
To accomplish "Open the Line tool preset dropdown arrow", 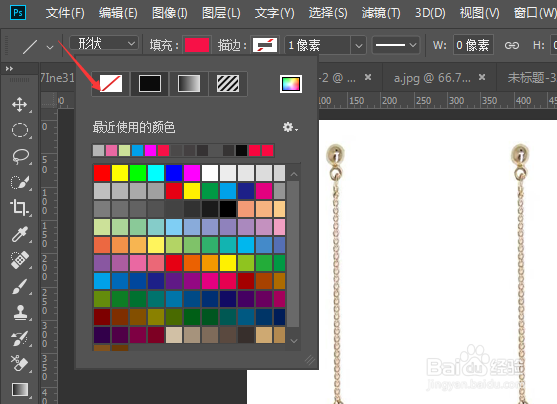I will [50, 47].
